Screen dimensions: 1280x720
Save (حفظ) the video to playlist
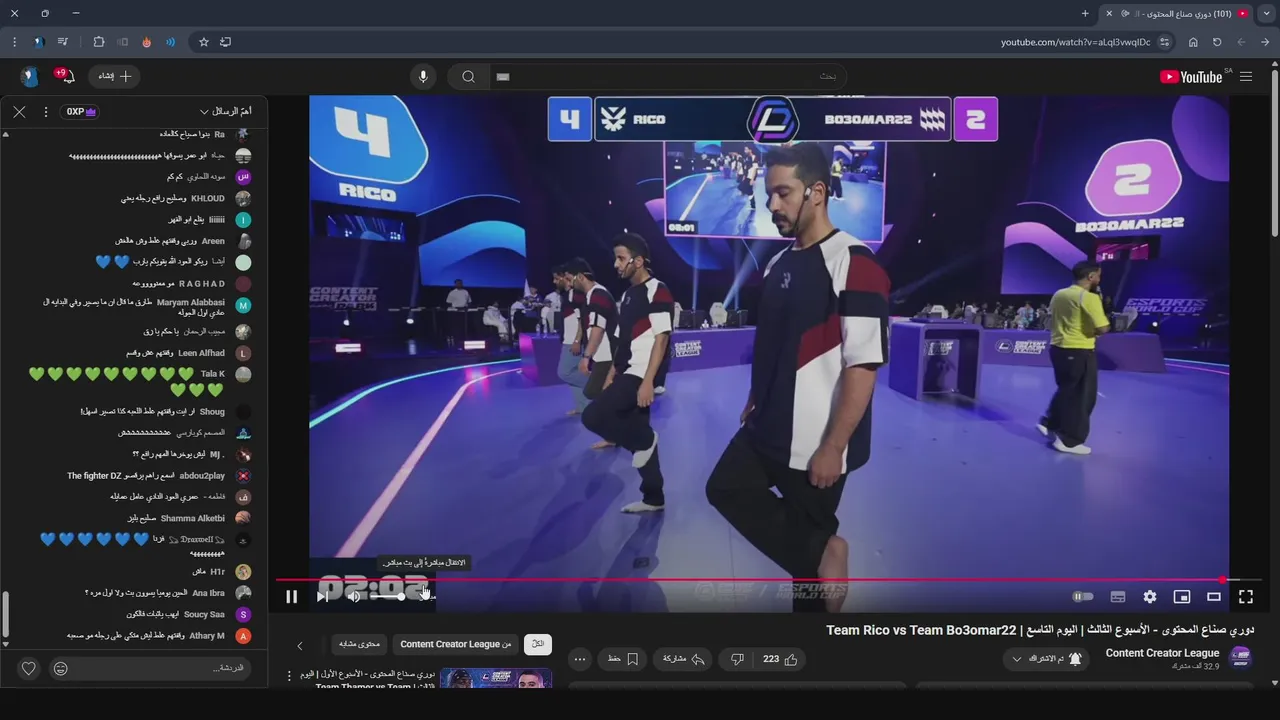[622, 659]
